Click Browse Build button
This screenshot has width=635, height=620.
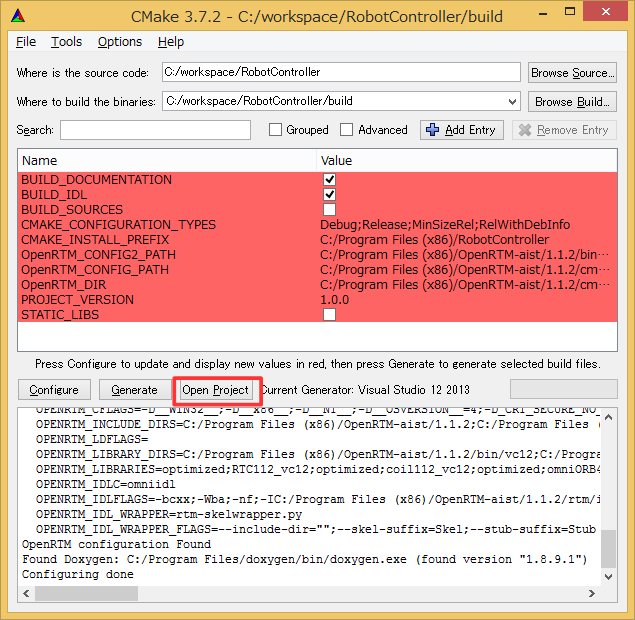point(571,101)
